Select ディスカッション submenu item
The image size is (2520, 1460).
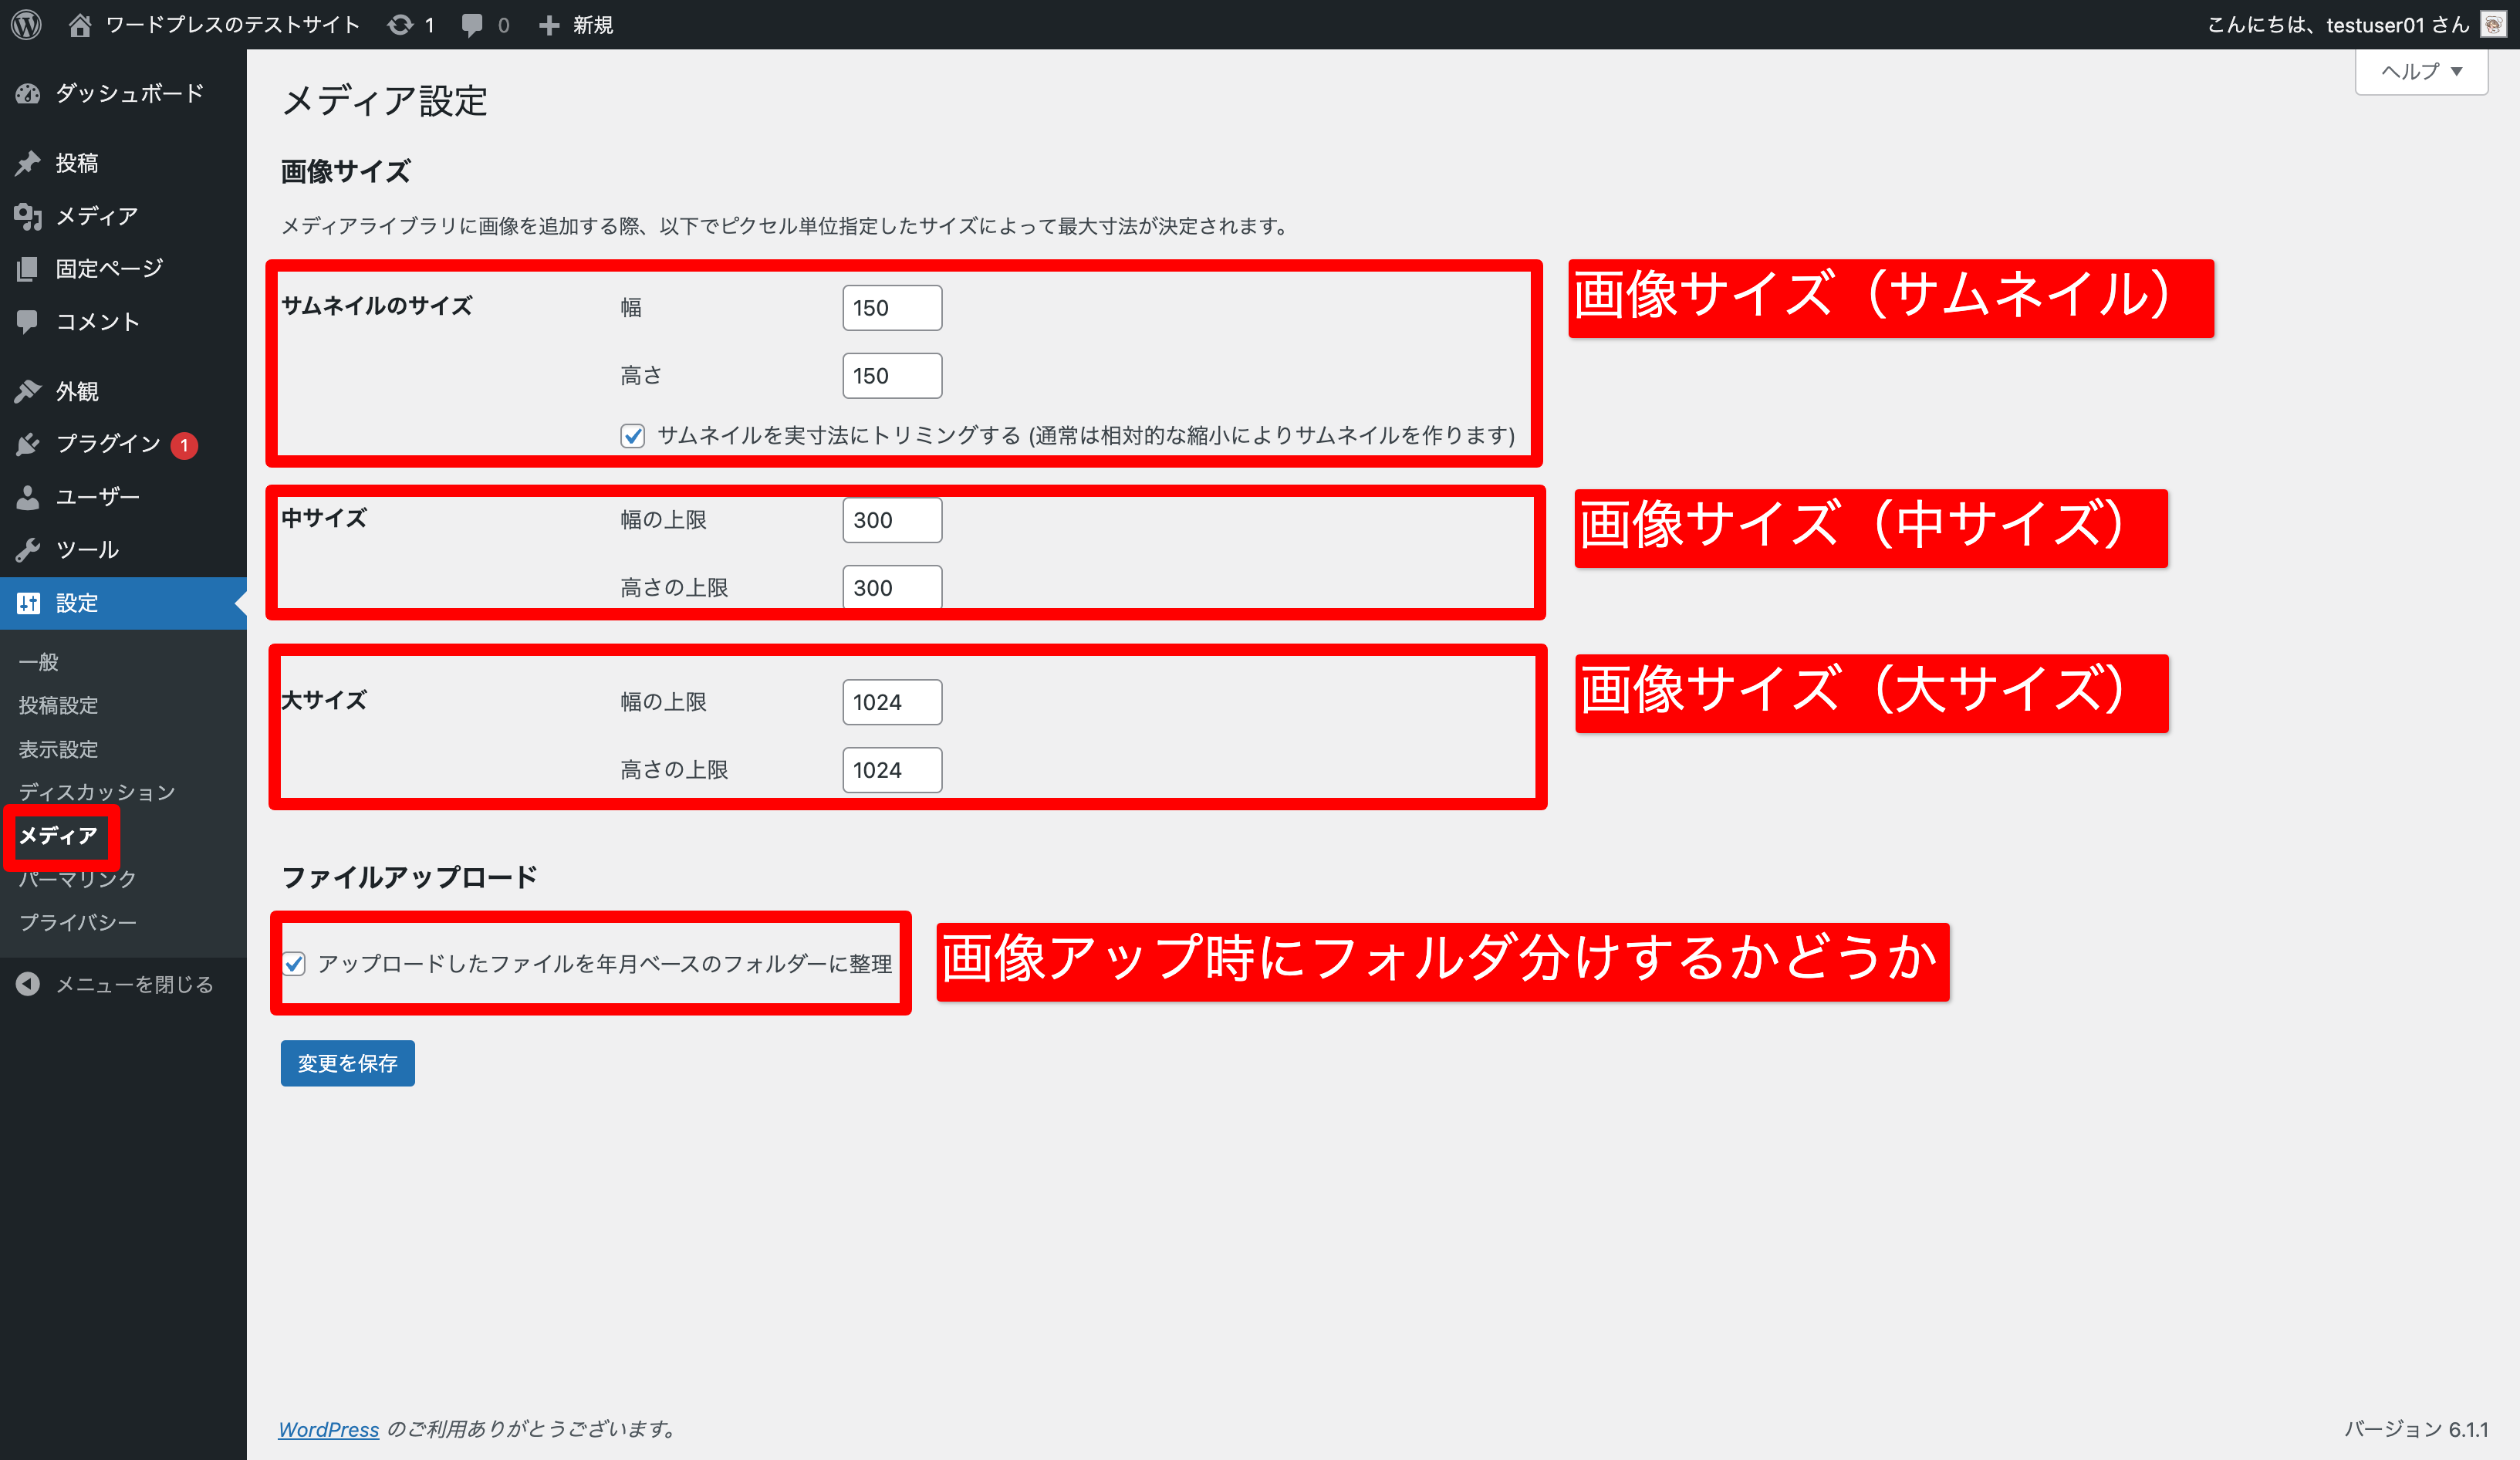(x=97, y=792)
